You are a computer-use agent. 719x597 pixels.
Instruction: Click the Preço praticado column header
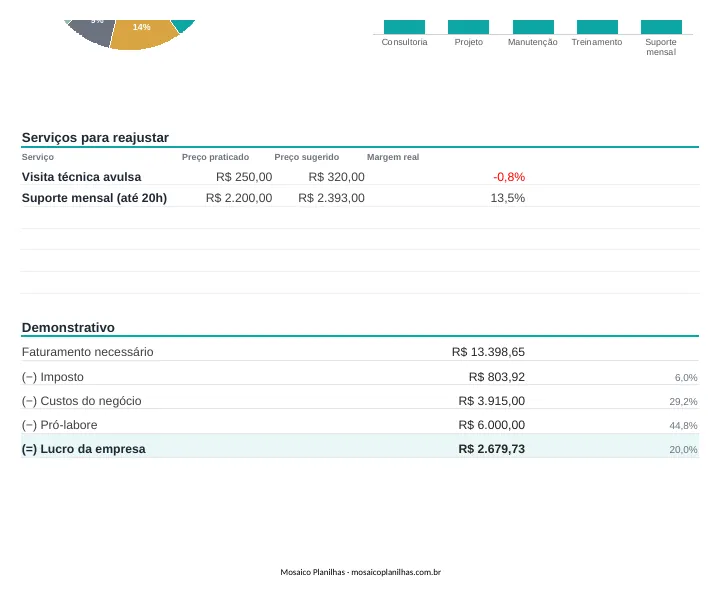tap(216, 157)
